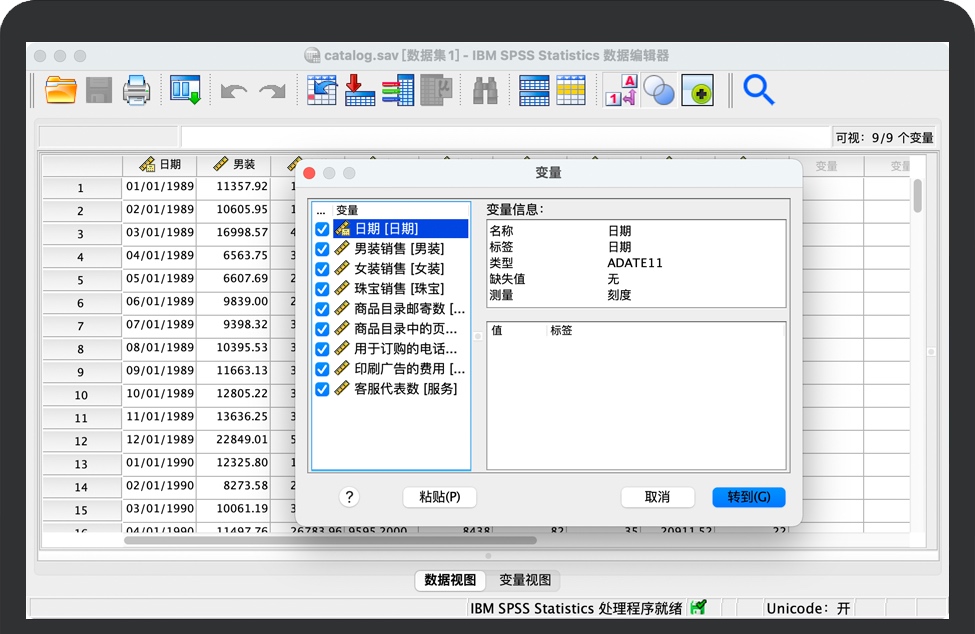Image resolution: width=975 pixels, height=634 pixels.
Task: Click the Value Labels icon in toolbar
Action: (x=621, y=91)
